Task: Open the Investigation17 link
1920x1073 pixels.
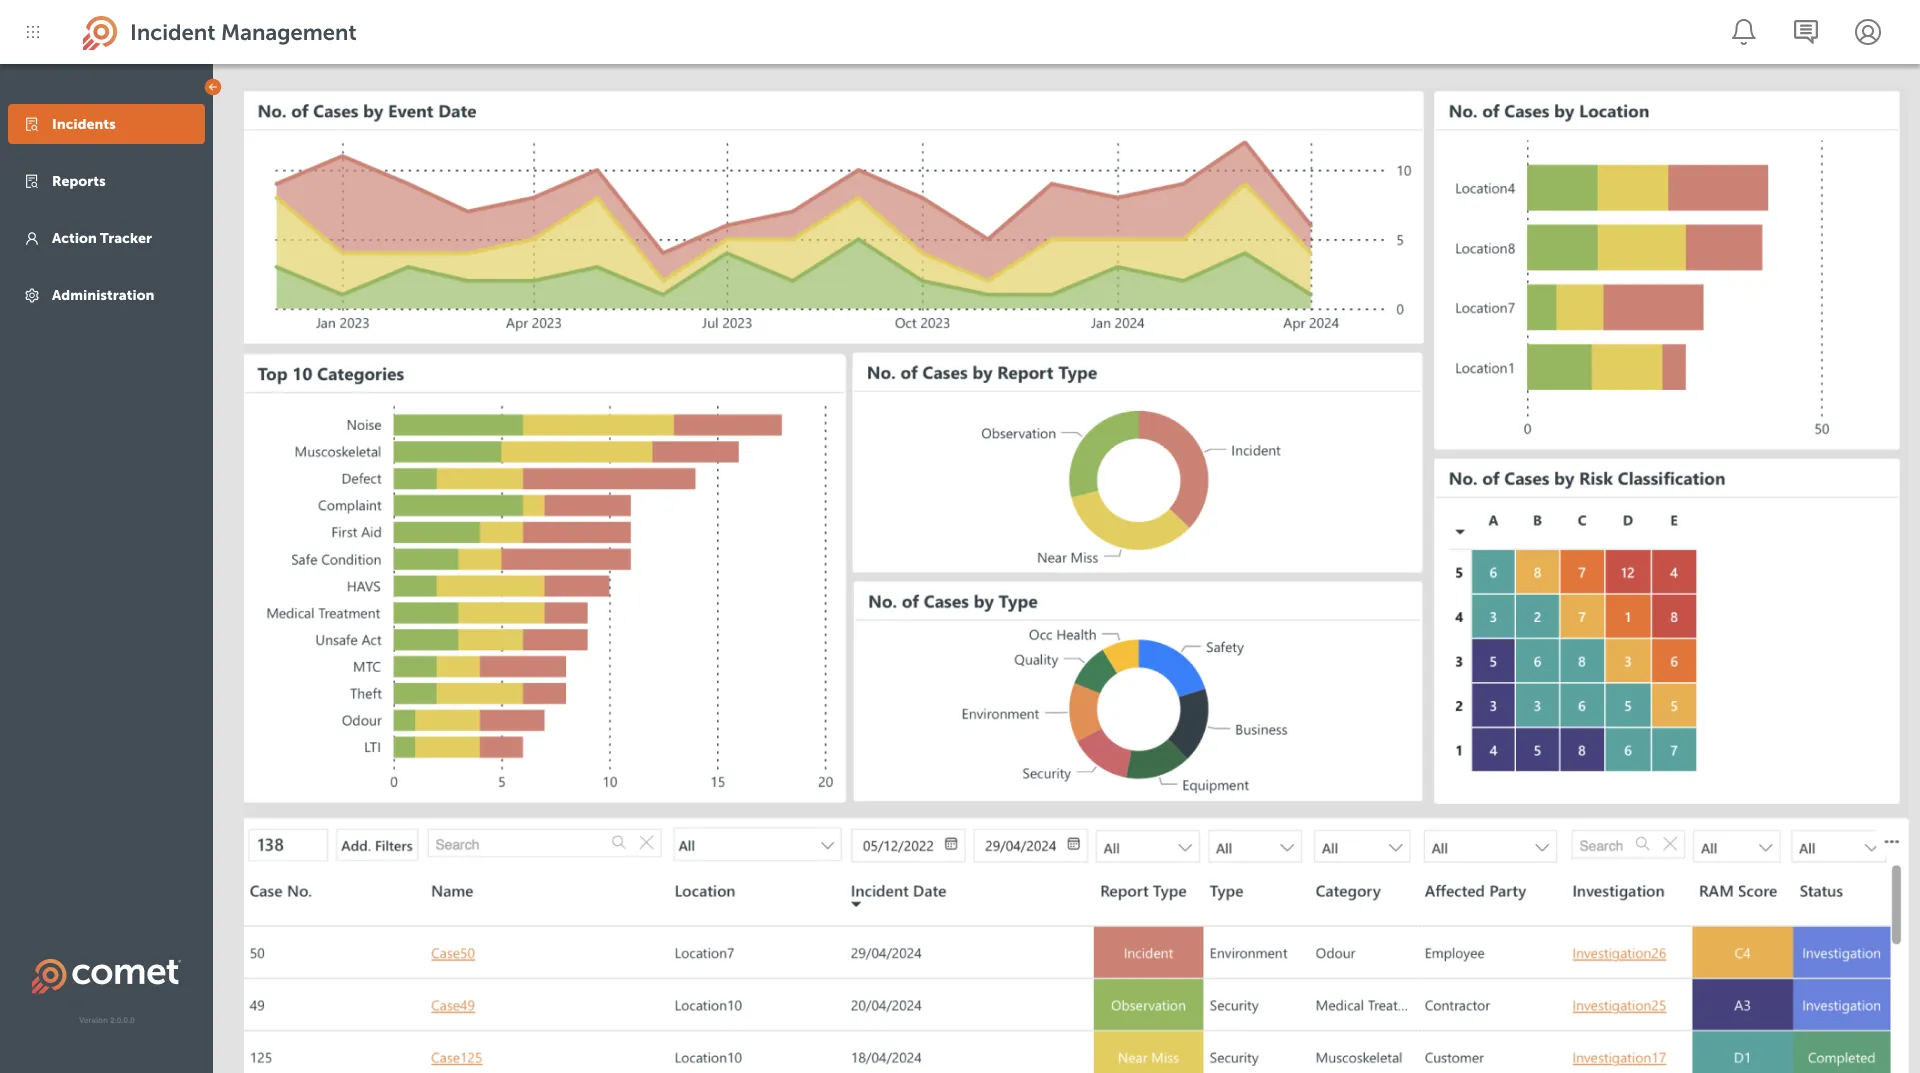Action: click(1619, 1057)
